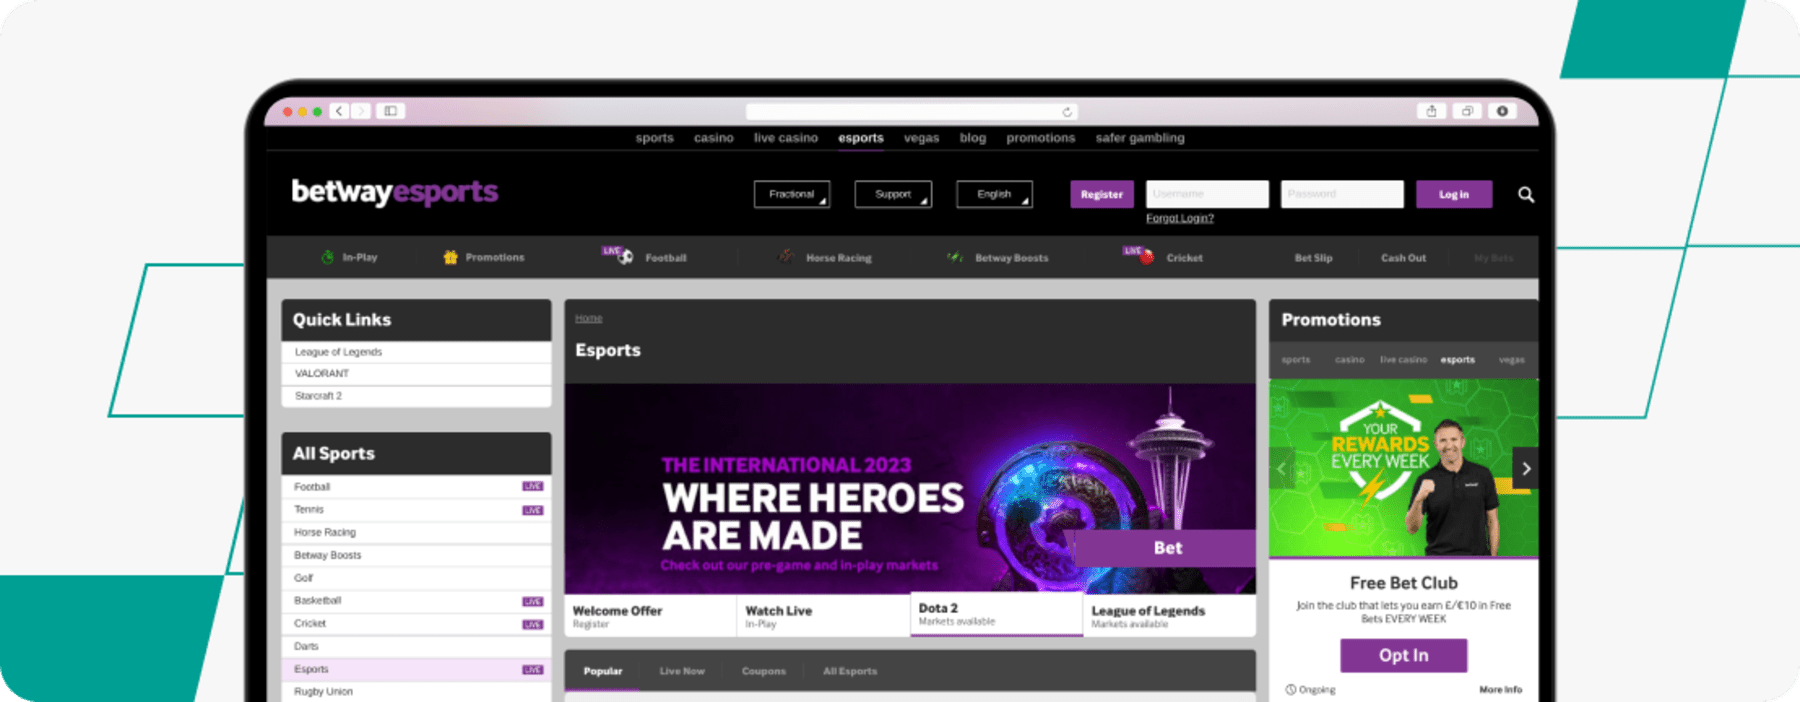The image size is (1800, 702).
Task: Click the Bet button on the banner
Action: pos(1166,548)
